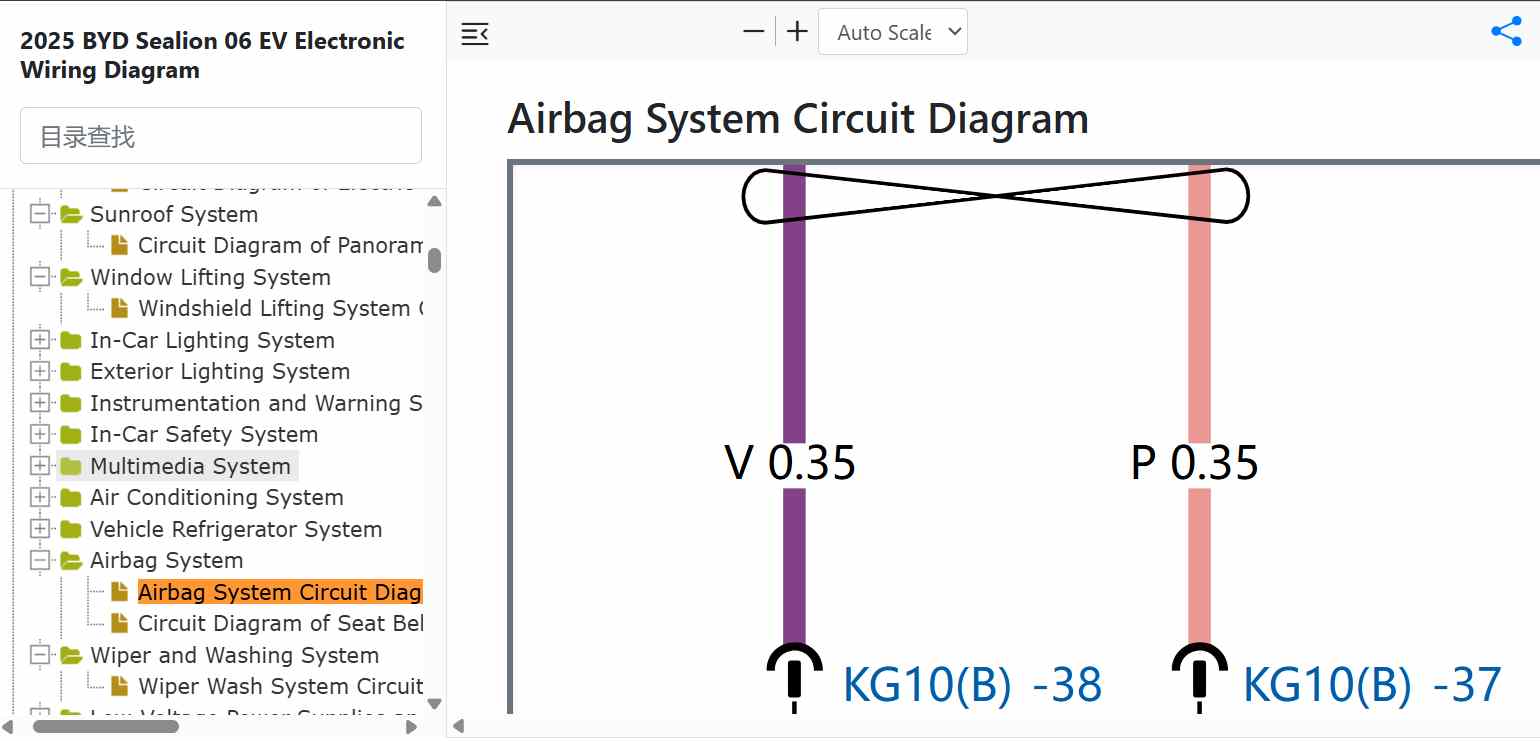Collapse the Wiper and Washing System folder
Screen dimensions: 1540x741
point(40,655)
